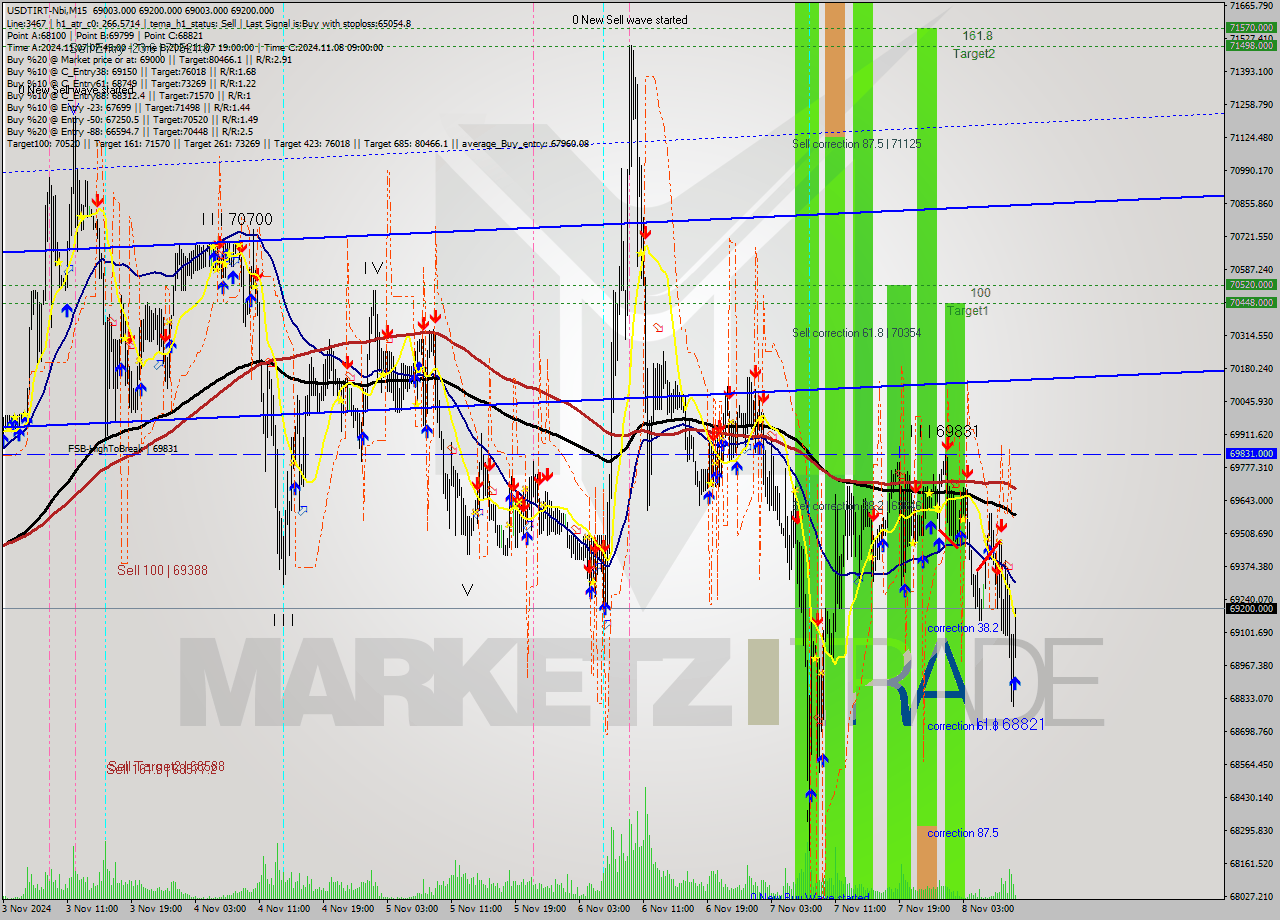Select the '5 Nov 19:00' time axis label
Image resolution: width=1280 pixels, height=920 pixels.
pyautogui.click(x=541, y=909)
